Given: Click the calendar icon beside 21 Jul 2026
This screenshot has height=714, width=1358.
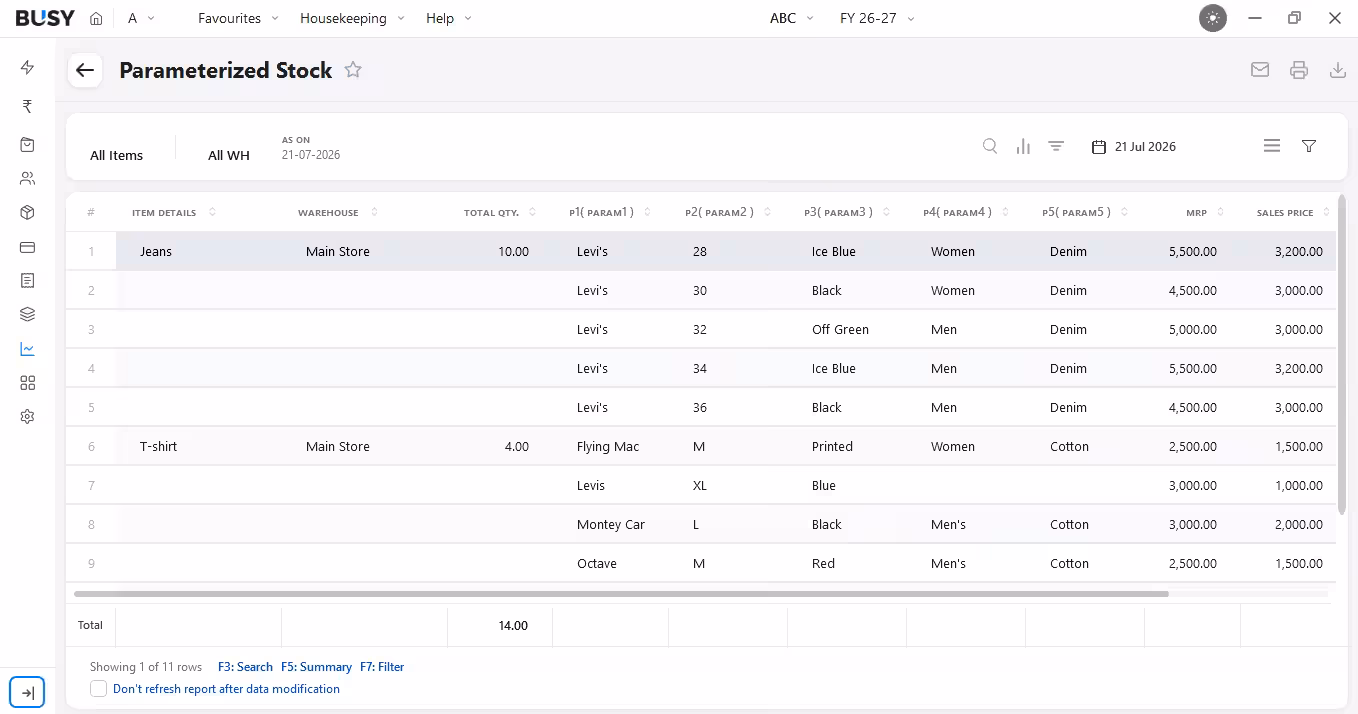Looking at the screenshot, I should pos(1099,147).
